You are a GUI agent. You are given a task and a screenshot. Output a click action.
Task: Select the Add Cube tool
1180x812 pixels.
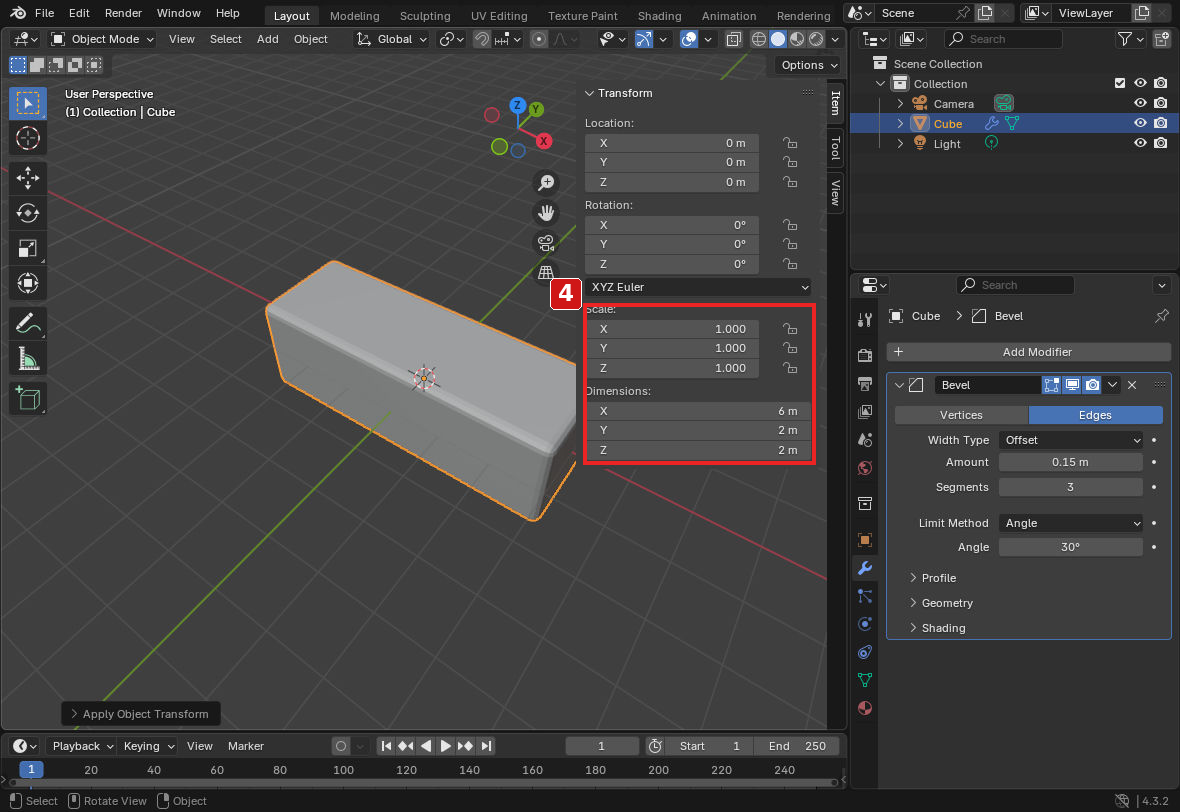(x=28, y=399)
